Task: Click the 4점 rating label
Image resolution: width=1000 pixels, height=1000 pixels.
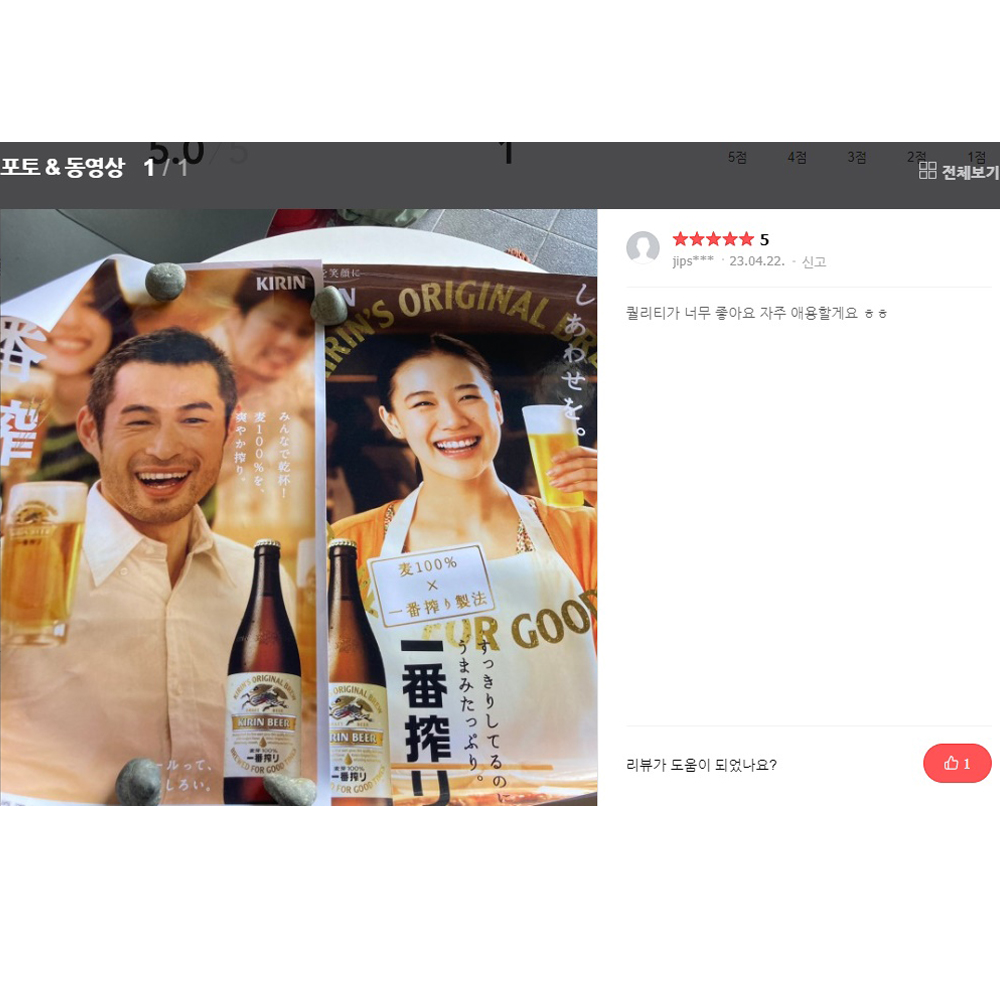Action: (x=797, y=157)
